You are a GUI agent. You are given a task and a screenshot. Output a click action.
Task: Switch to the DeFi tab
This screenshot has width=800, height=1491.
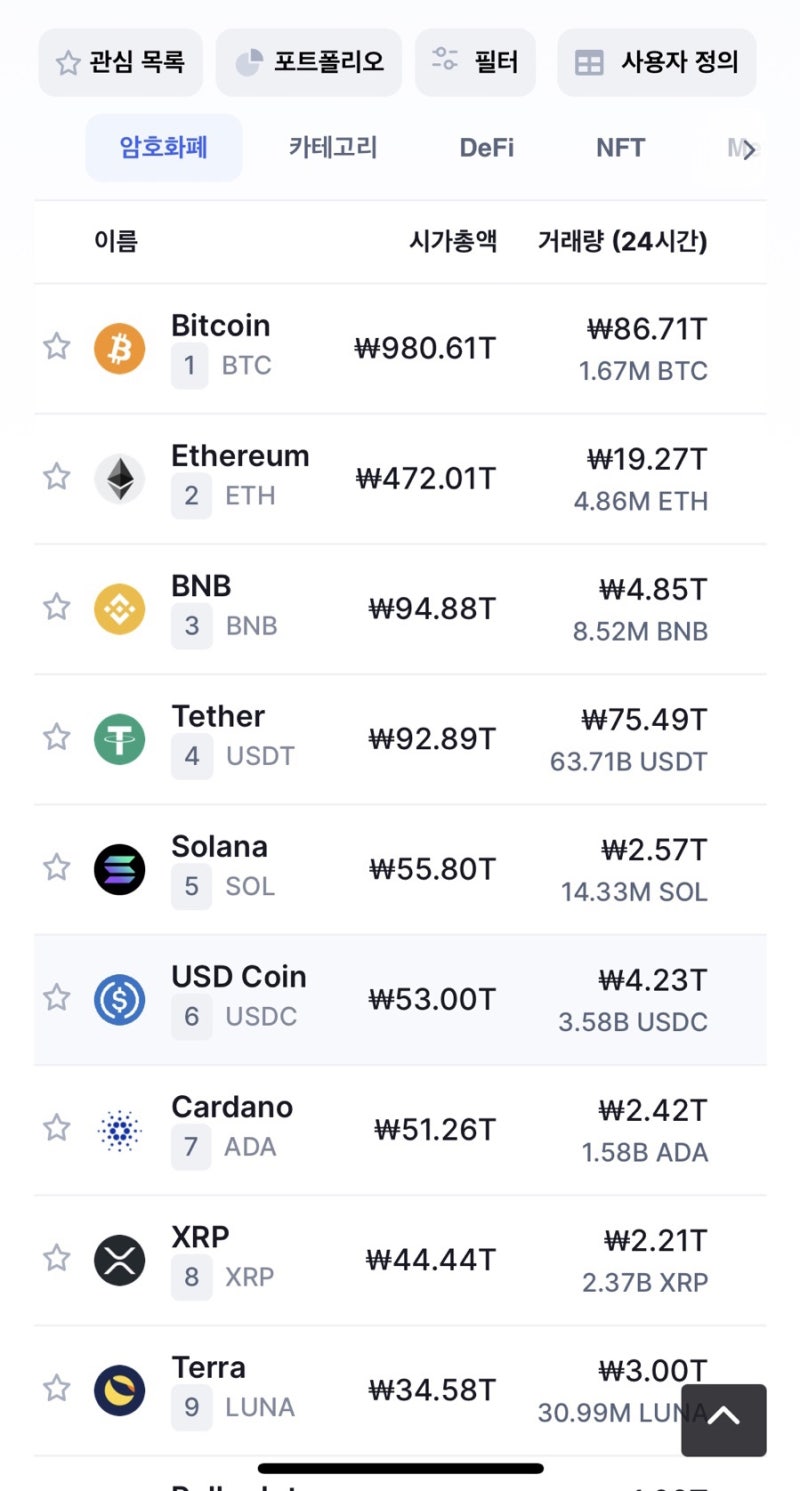(486, 148)
